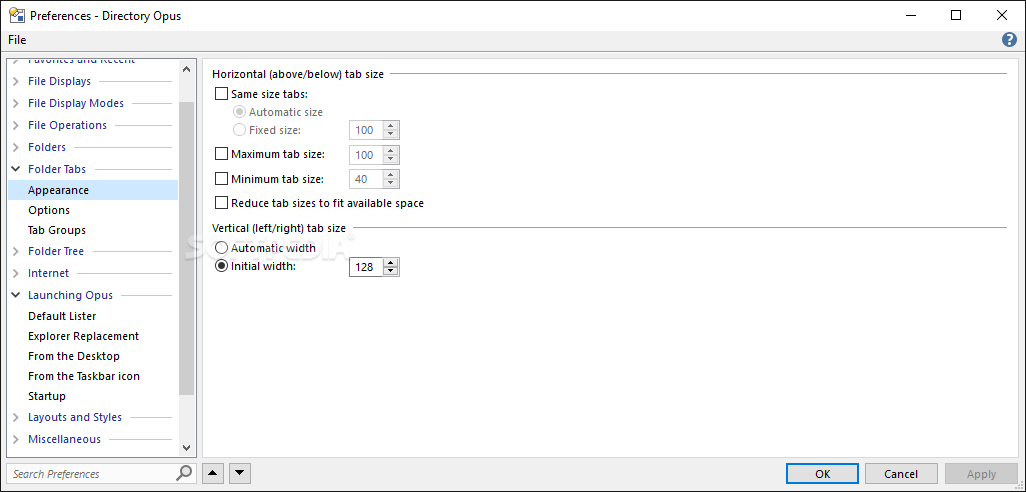
Task: Expand Folders category
Action: coord(16,147)
